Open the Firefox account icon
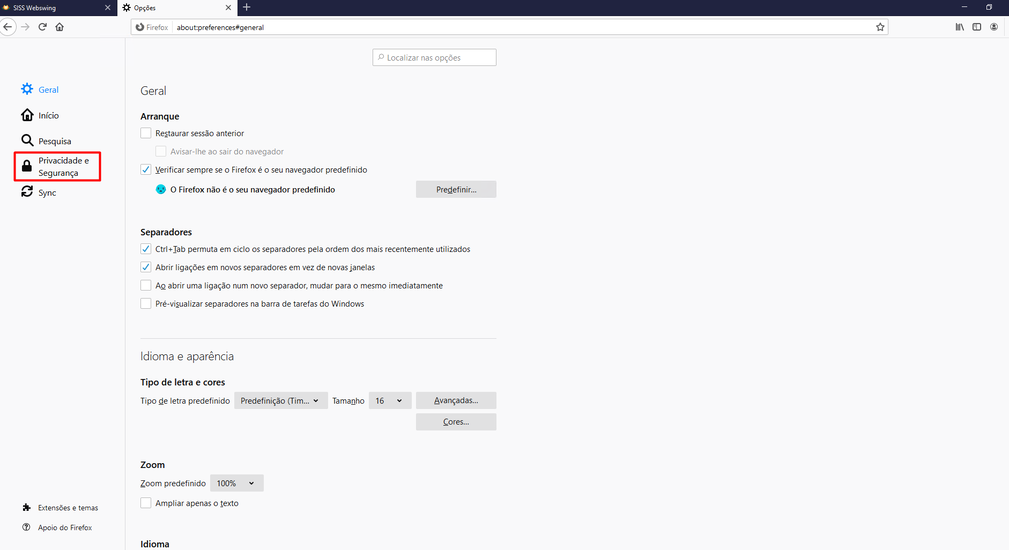The height and width of the screenshot is (550, 1009). point(994,27)
